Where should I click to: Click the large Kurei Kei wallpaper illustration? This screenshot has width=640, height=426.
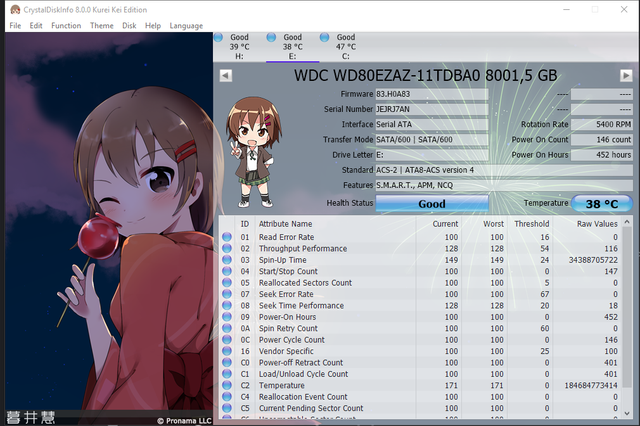tap(109, 229)
